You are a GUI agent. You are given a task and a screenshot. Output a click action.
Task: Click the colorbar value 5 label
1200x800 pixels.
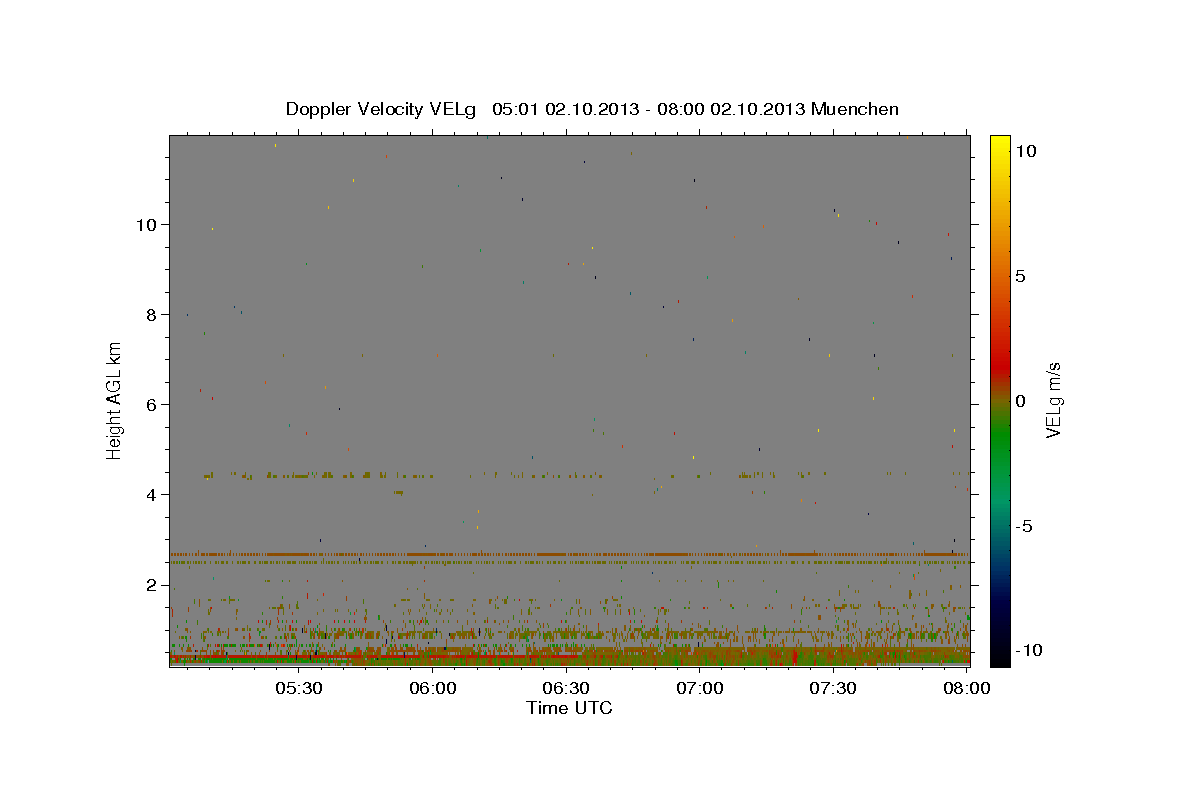[1021, 276]
